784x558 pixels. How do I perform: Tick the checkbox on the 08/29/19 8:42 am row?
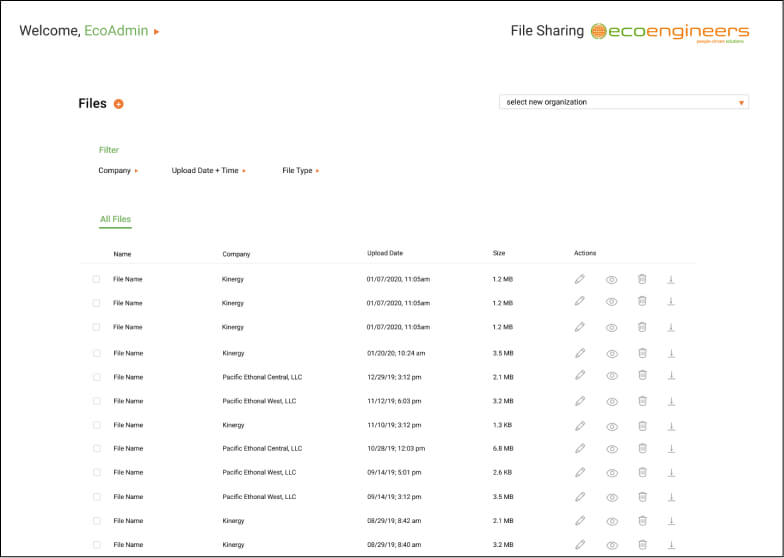[96, 520]
